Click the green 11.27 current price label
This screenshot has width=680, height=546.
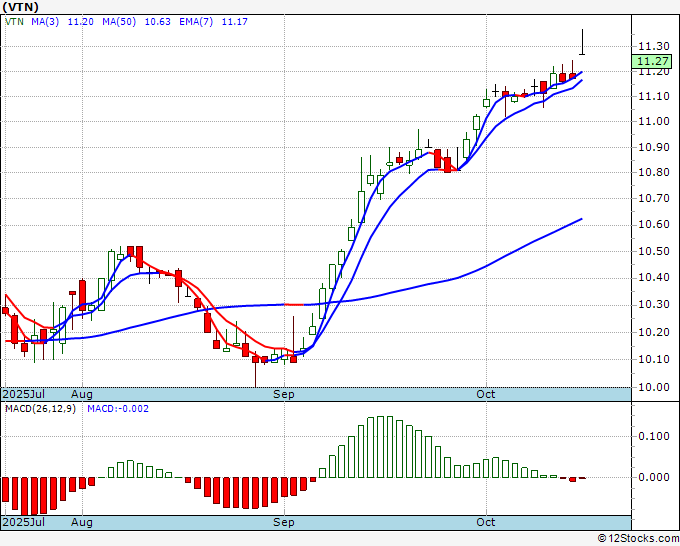click(651, 62)
